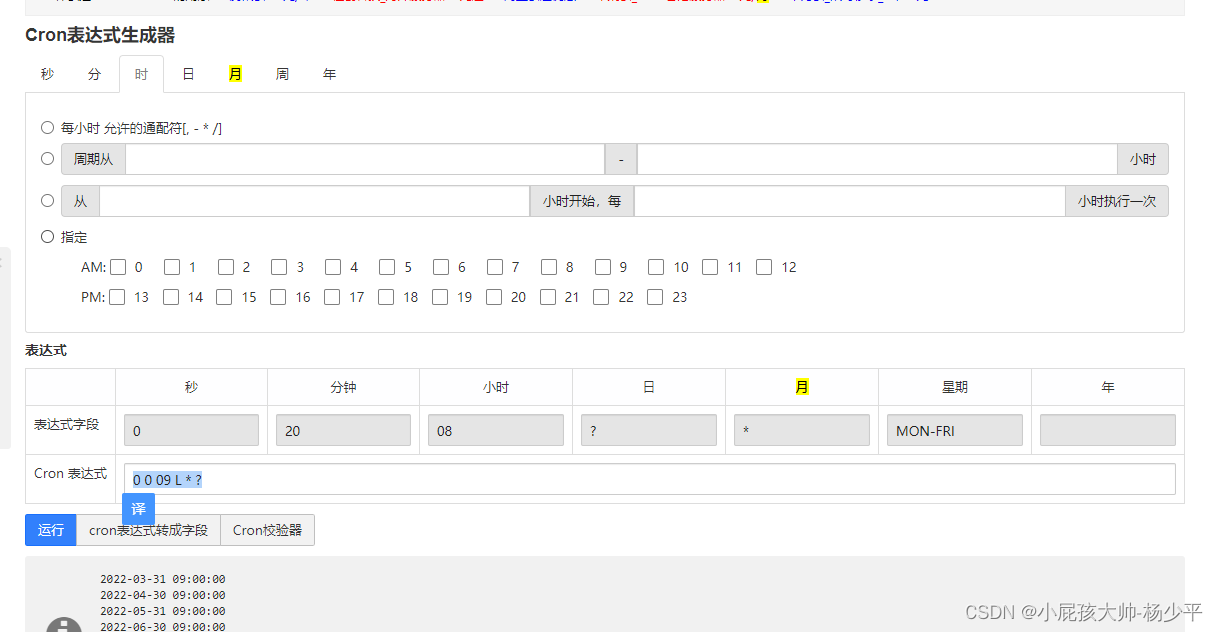This screenshot has height=632, width=1218.
Task: Select the 周期从 radio option
Action: coord(47,157)
